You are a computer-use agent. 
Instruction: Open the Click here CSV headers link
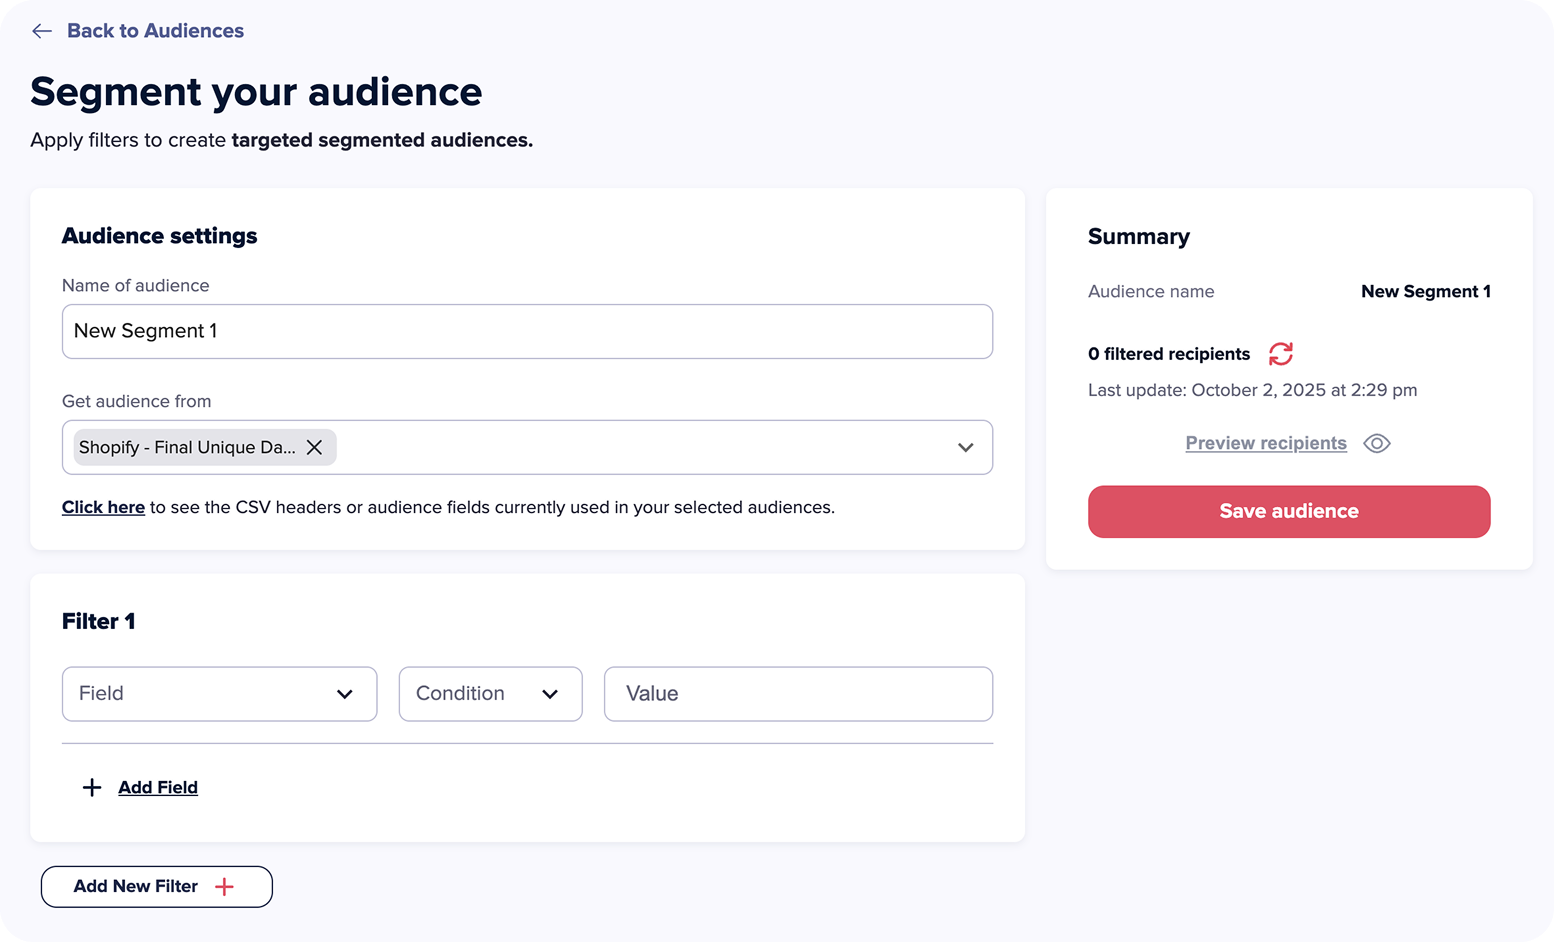pyautogui.click(x=103, y=507)
